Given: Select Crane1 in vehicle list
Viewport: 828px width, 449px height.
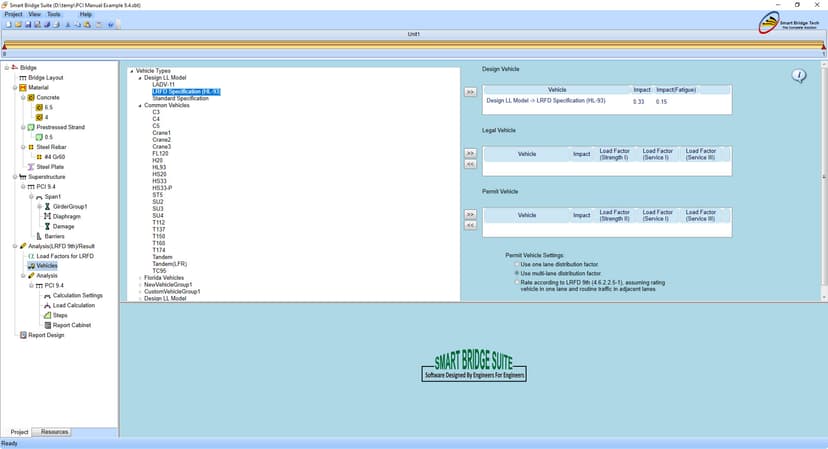Looking at the screenshot, I should (161, 133).
